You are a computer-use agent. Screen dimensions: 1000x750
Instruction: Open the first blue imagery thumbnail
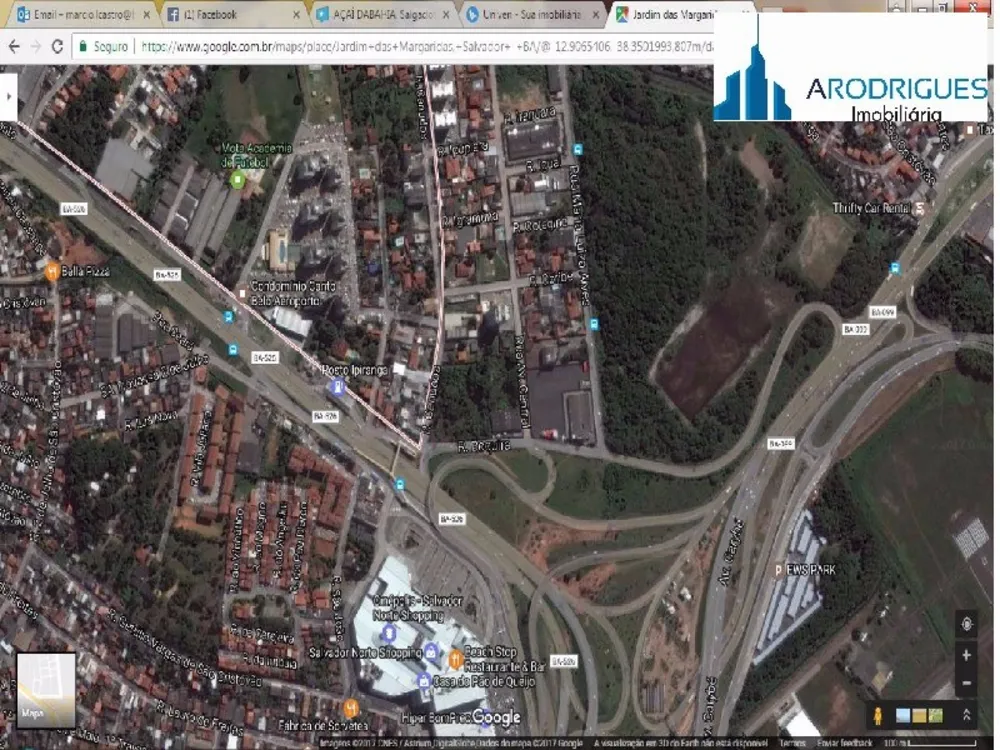(903, 716)
